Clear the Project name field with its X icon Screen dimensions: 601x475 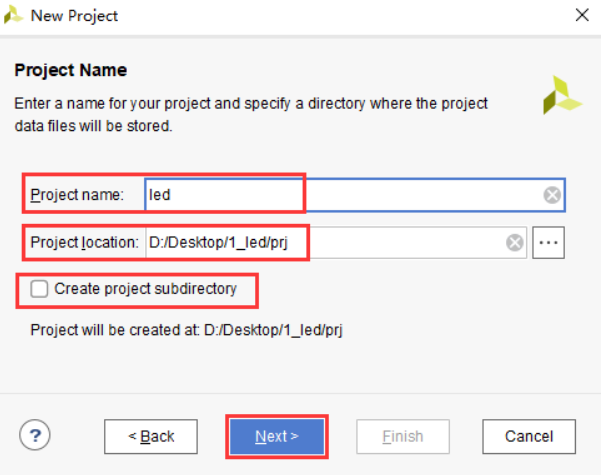tap(551, 195)
